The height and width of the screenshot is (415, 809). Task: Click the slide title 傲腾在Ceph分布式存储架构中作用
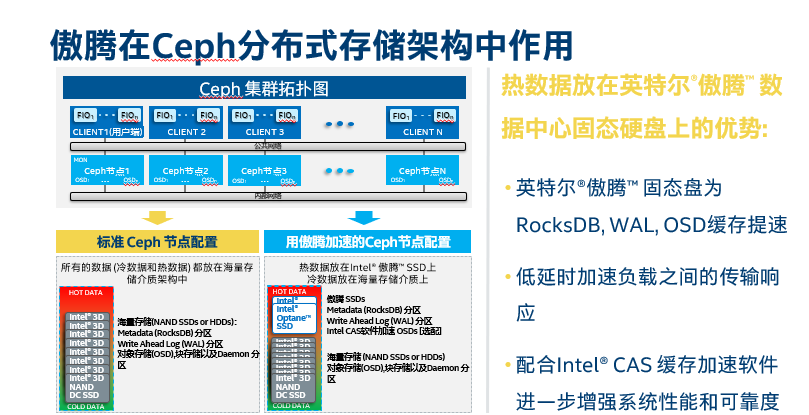tap(312, 45)
